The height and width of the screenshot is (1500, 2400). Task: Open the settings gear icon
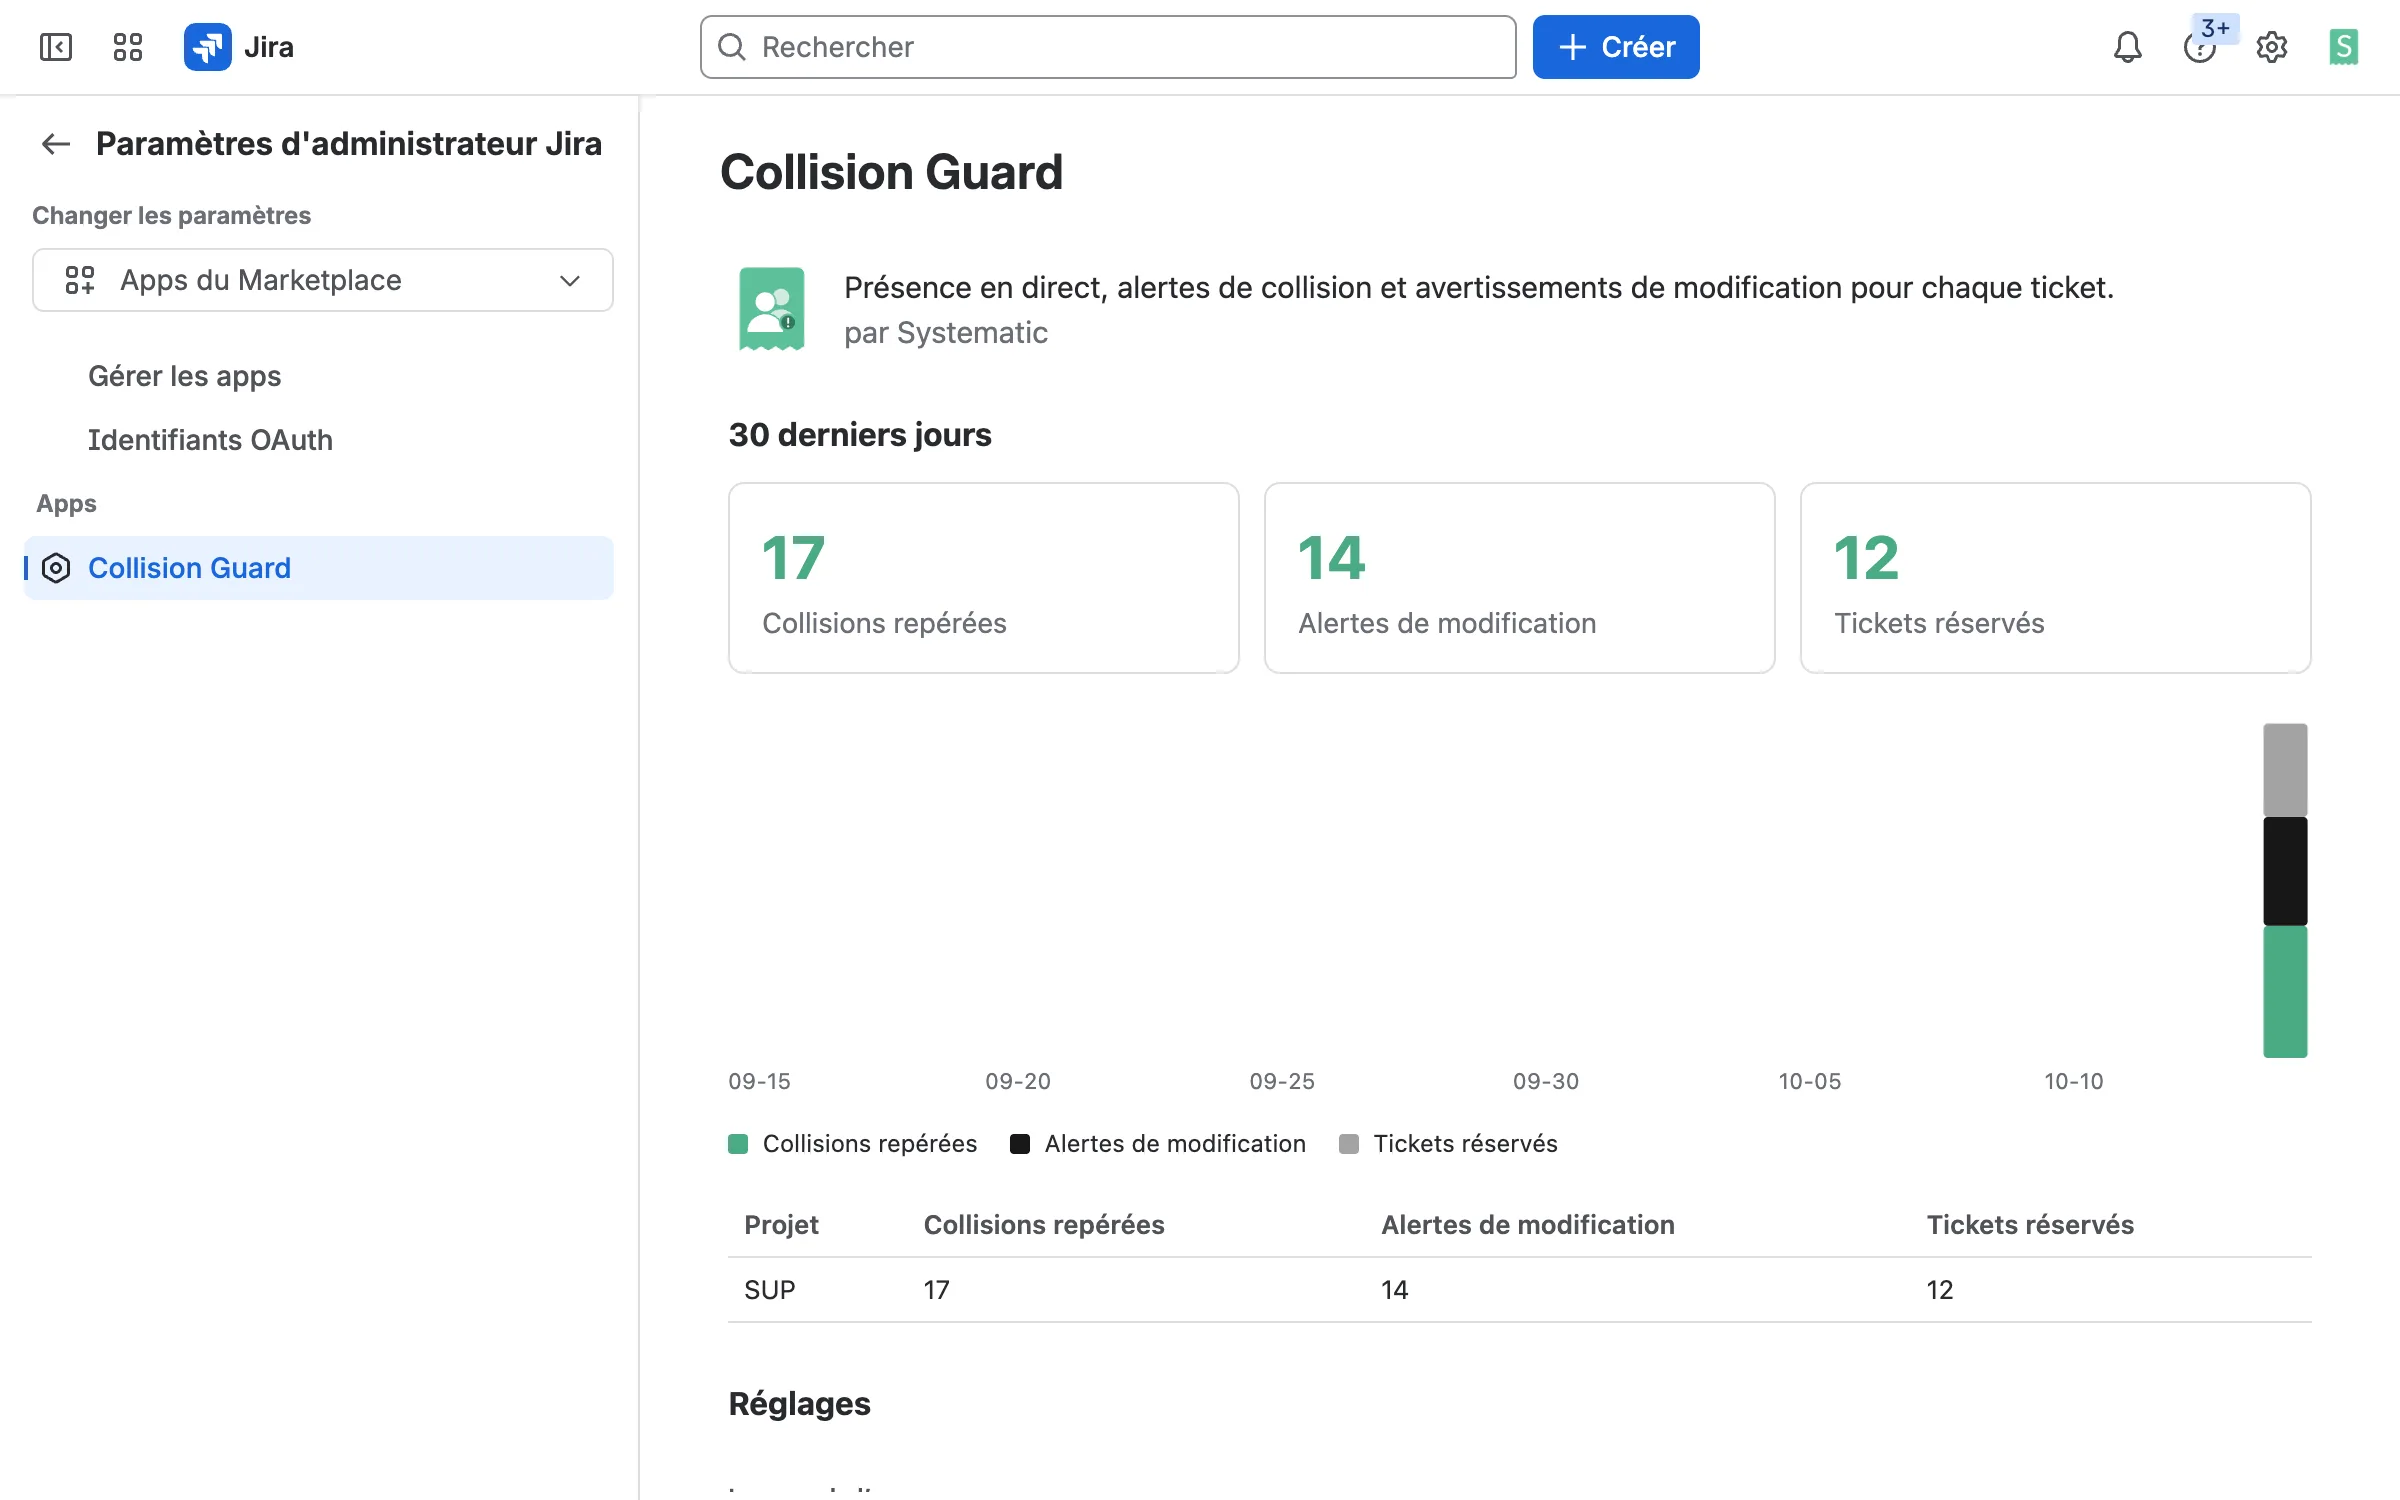pos(2272,47)
